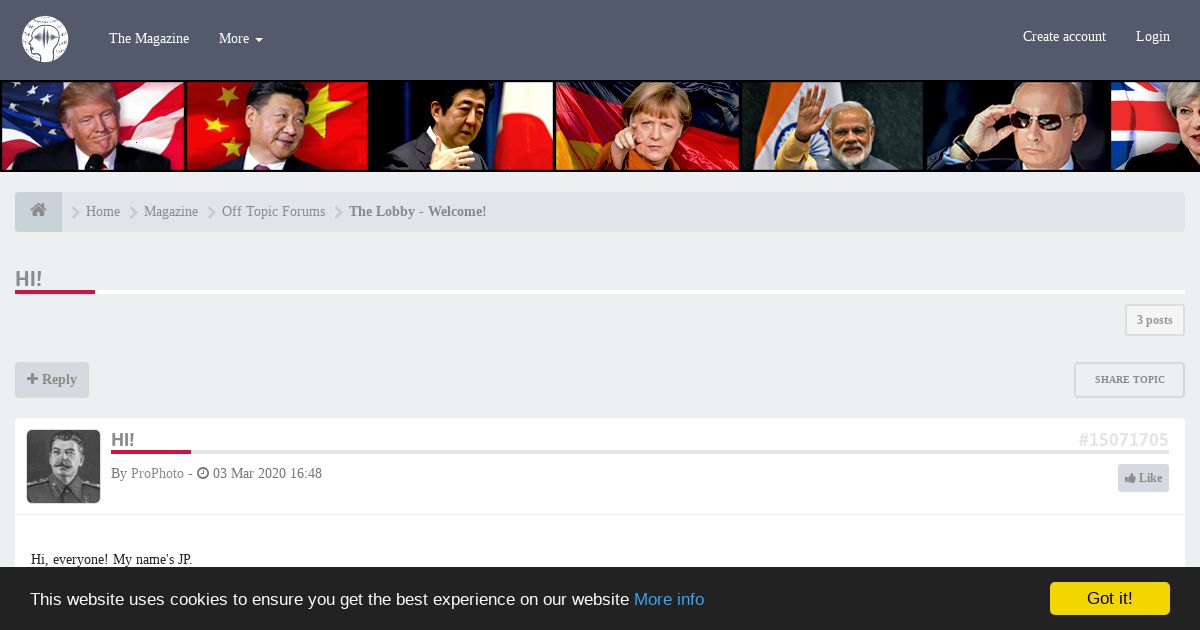Open The Lobby - Welcome! breadcrumb
The image size is (1200, 630).
(418, 212)
